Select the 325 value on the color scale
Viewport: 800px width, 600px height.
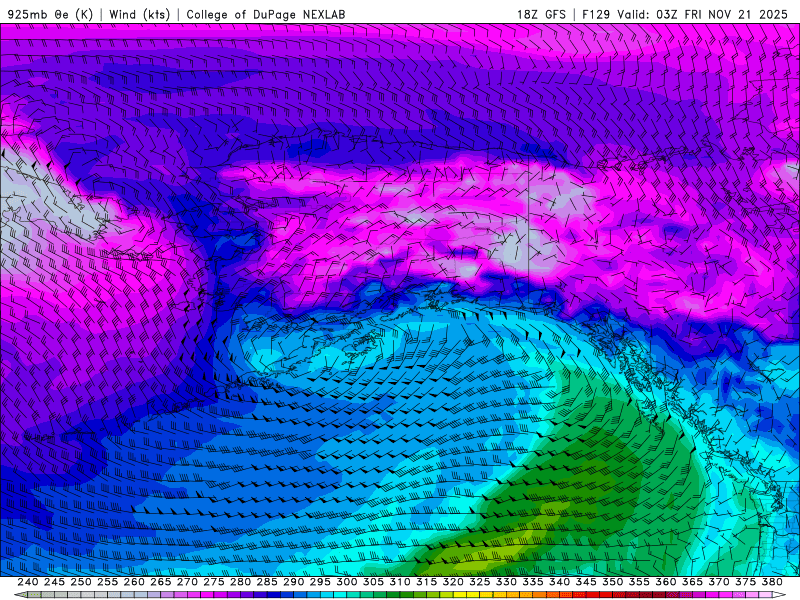click(x=479, y=582)
